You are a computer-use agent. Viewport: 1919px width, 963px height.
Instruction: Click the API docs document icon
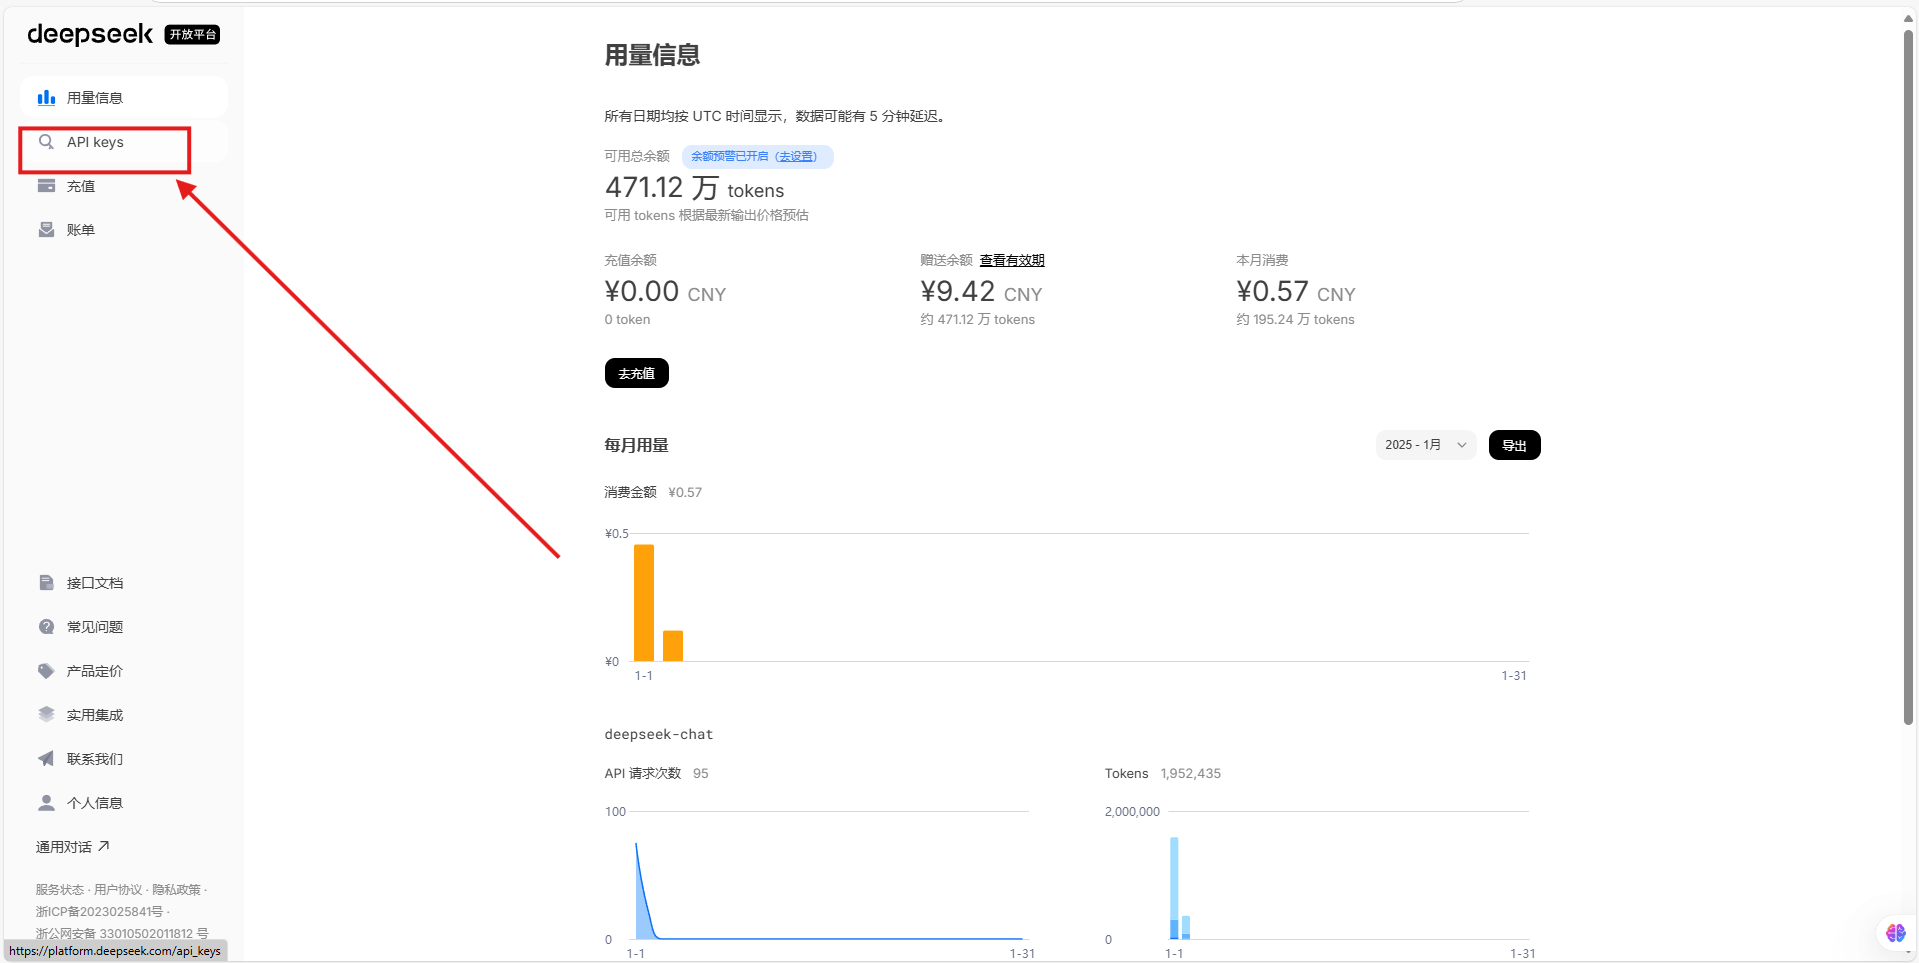(46, 583)
